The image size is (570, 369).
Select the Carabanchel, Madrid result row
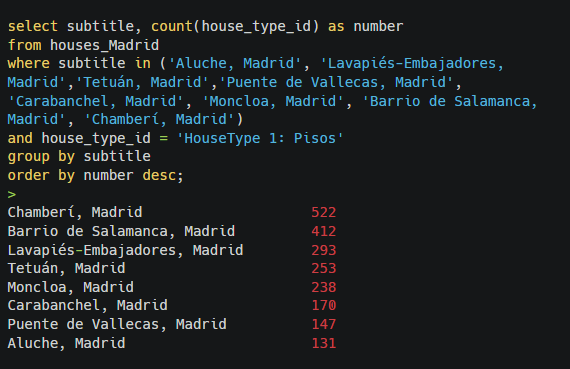click(x=172, y=305)
